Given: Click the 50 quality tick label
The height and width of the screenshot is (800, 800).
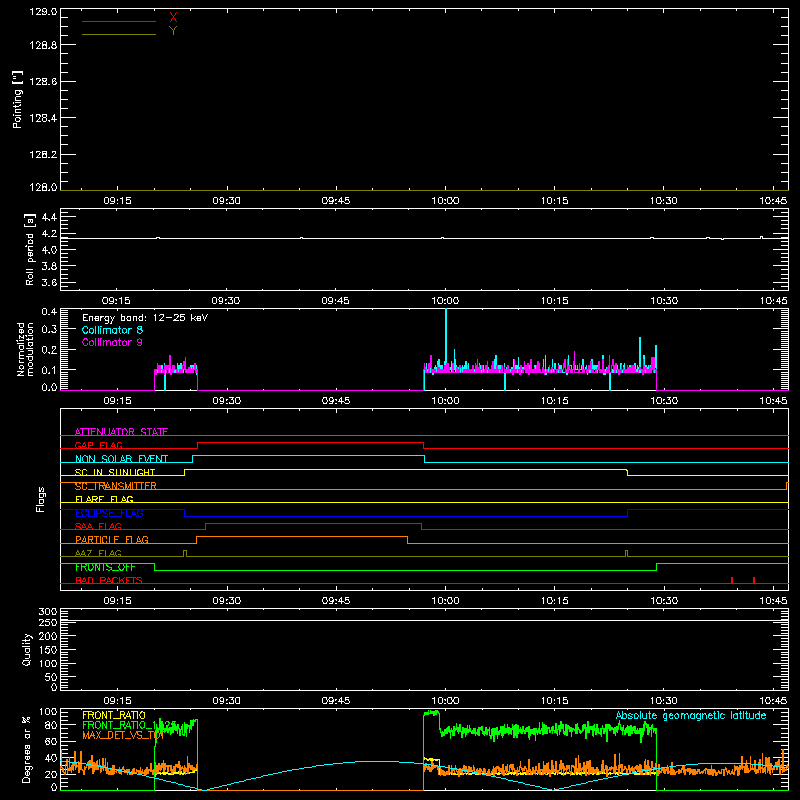Looking at the screenshot, I should [51, 677].
